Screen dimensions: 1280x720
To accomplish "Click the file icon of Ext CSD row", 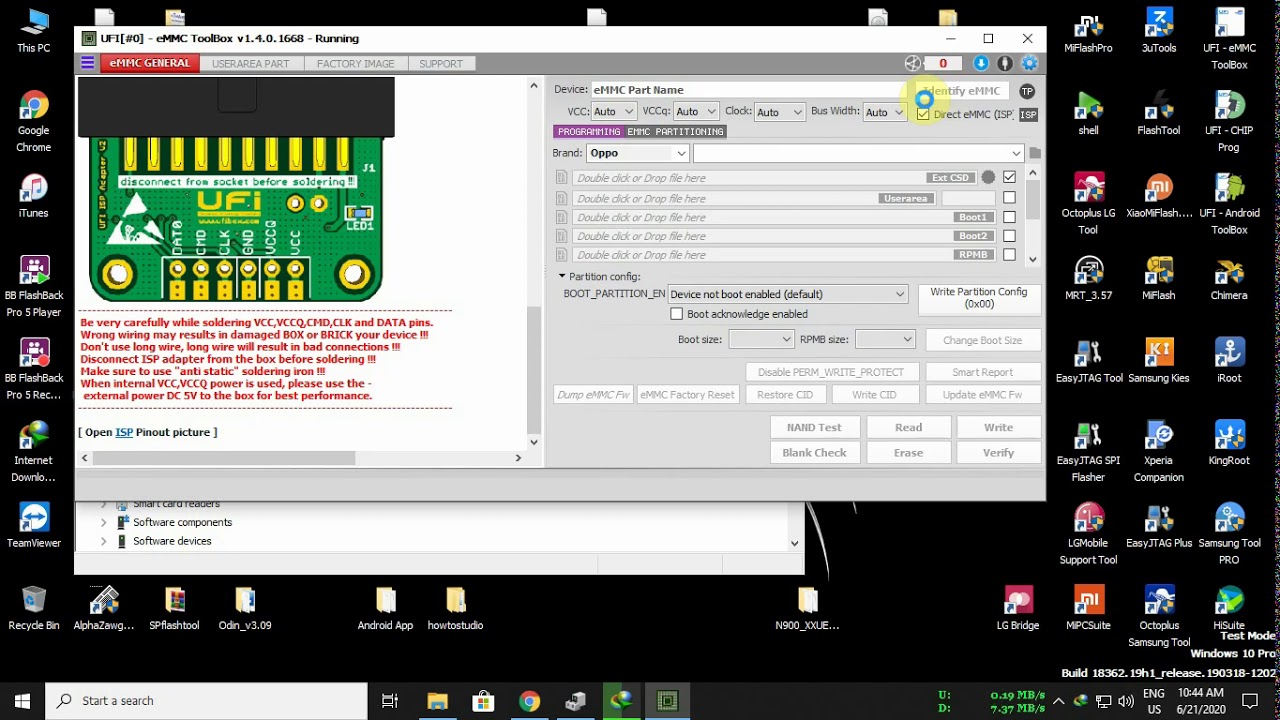I will tap(562, 178).
